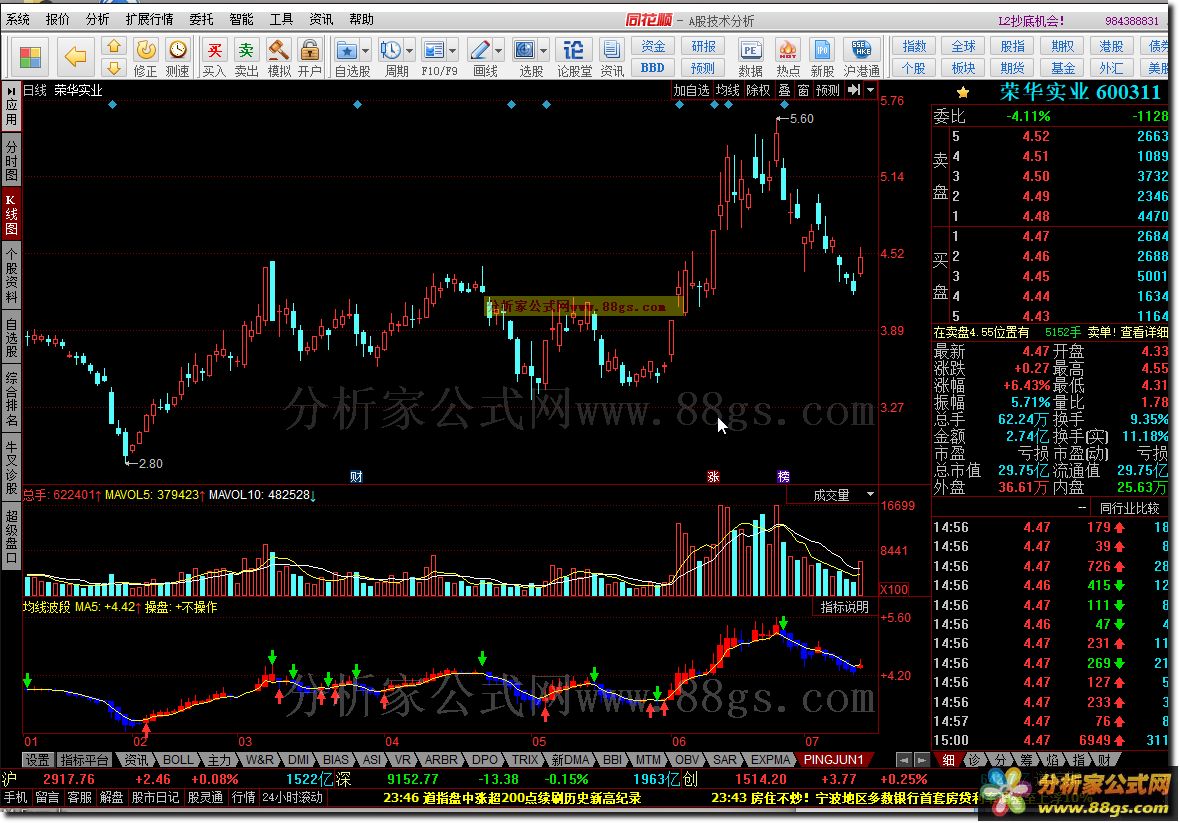This screenshot has height=823, width=1180.
Task: Click the 指数 market button
Action: tap(914, 47)
